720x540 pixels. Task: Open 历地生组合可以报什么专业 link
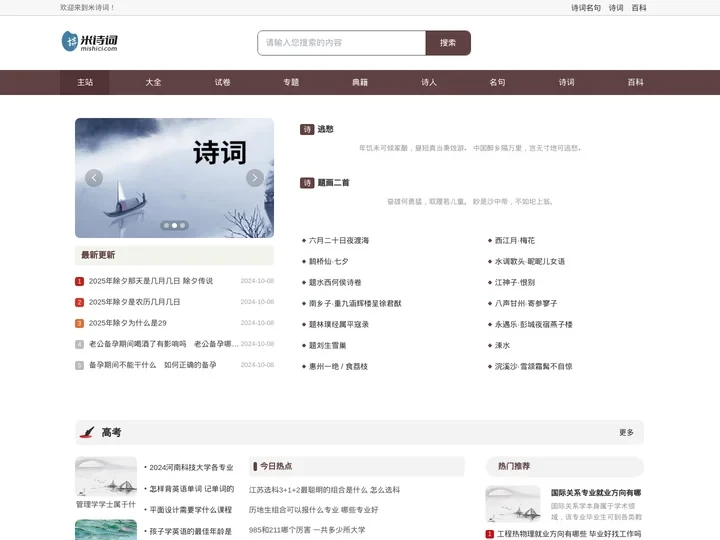click(314, 510)
